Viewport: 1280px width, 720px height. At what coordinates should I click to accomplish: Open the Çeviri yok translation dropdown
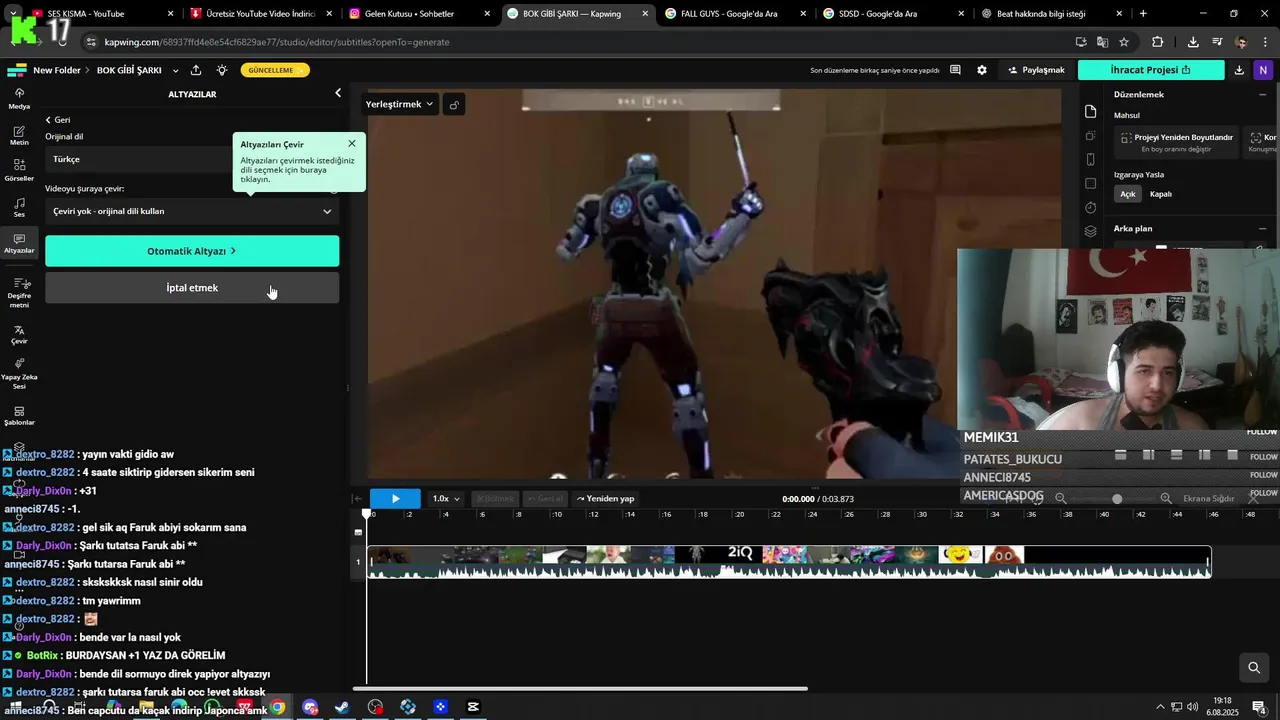[192, 211]
